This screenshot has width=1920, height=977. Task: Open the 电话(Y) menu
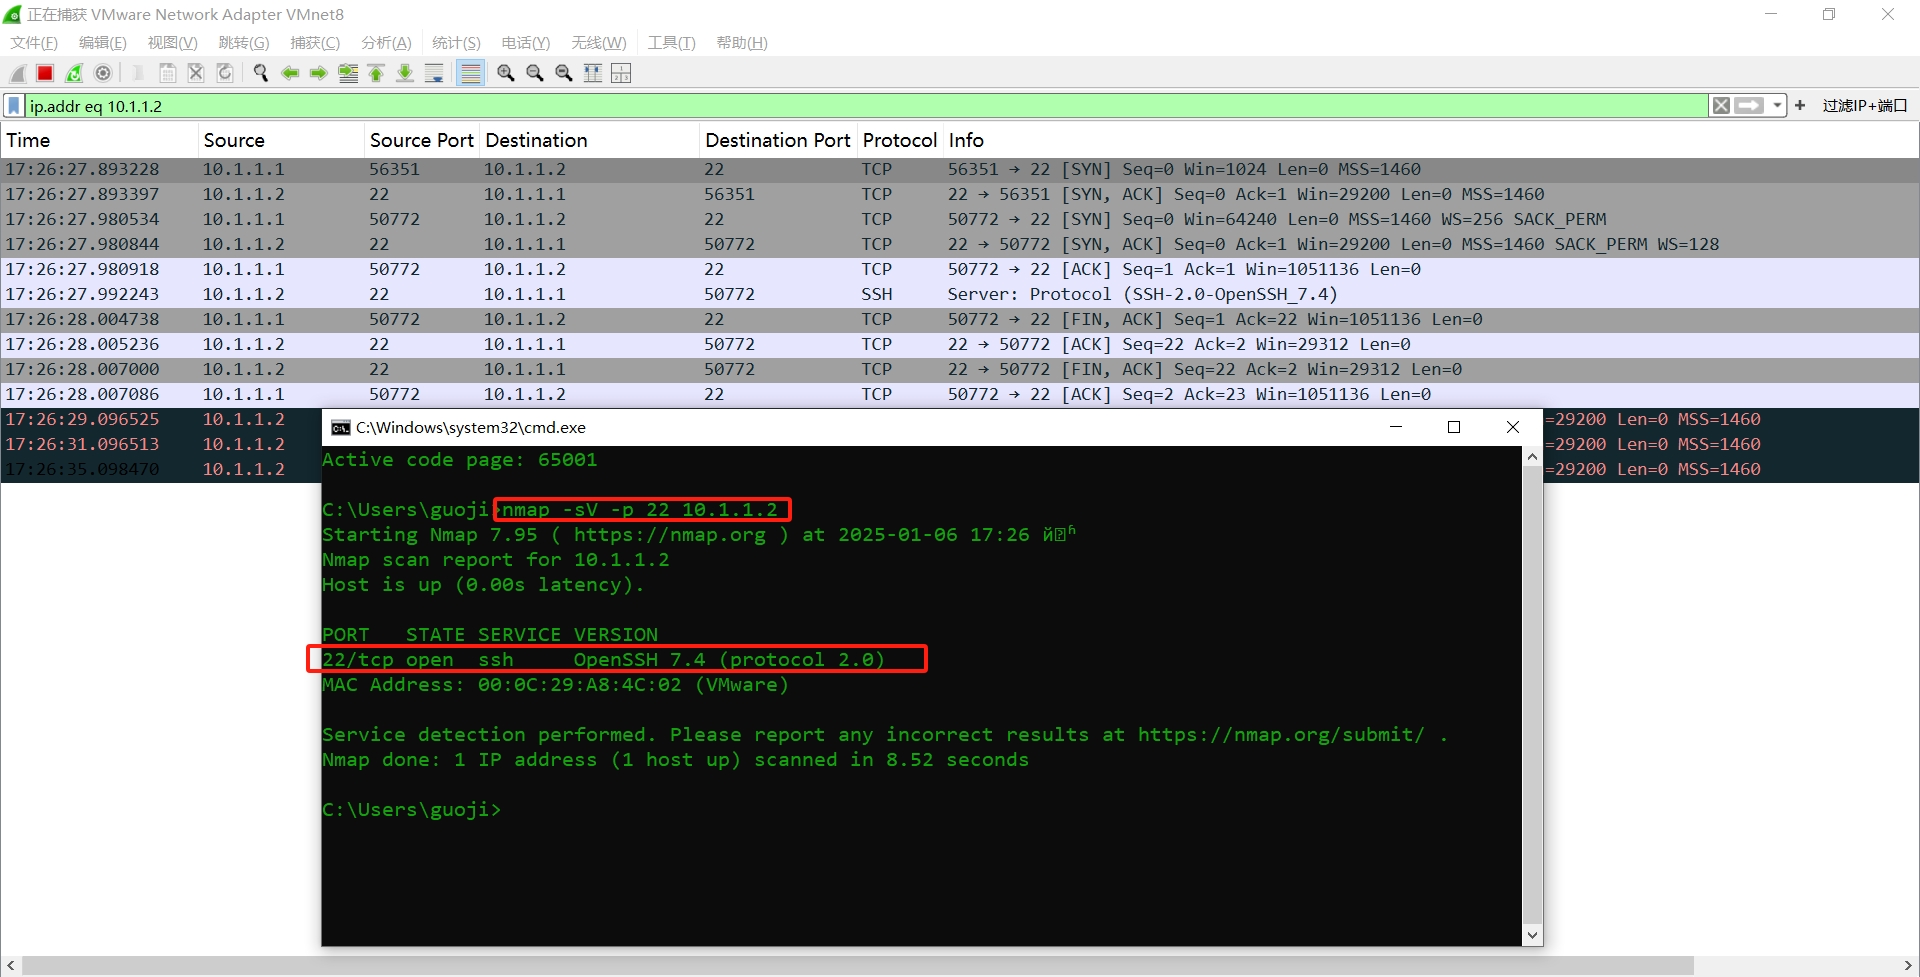[x=526, y=43]
